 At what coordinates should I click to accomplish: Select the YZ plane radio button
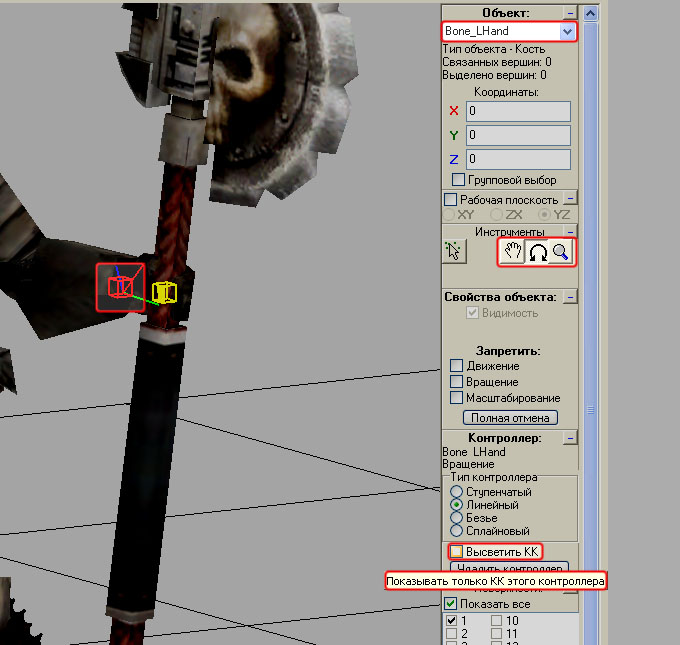tap(544, 214)
